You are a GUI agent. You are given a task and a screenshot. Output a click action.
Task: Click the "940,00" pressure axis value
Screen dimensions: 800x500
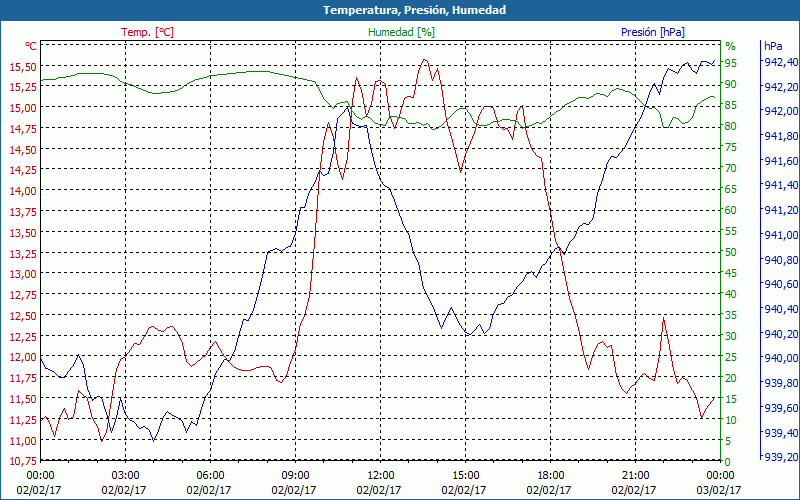click(x=781, y=358)
